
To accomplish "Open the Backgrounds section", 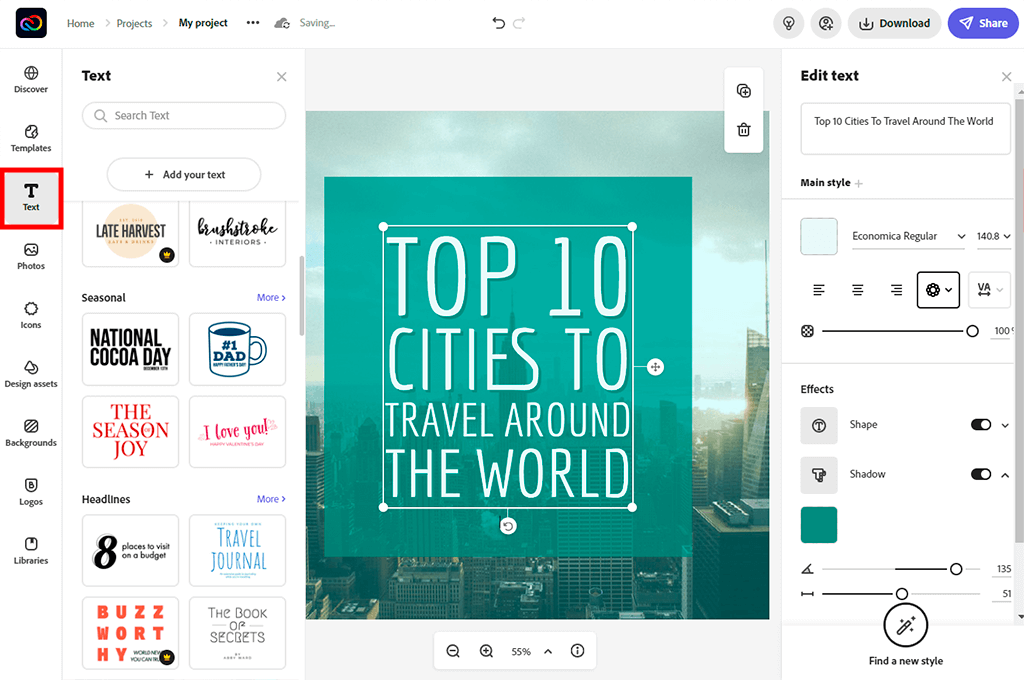I will [31, 433].
